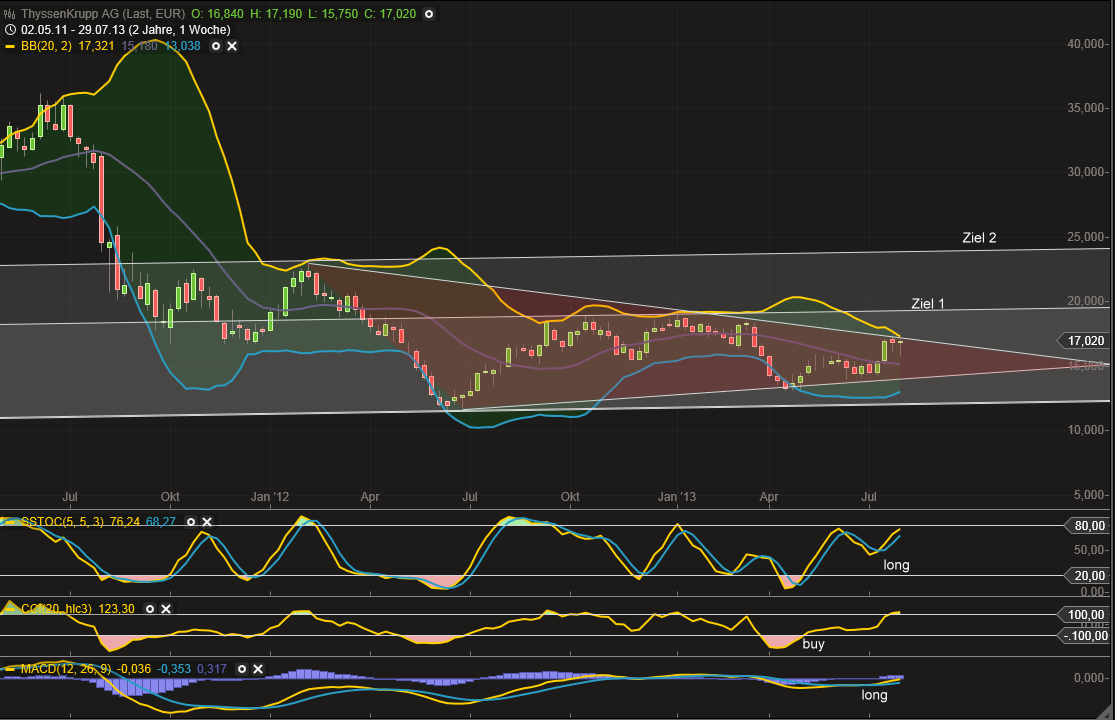
Task: Remove the SSTOC indicator panel
Action: point(207,522)
